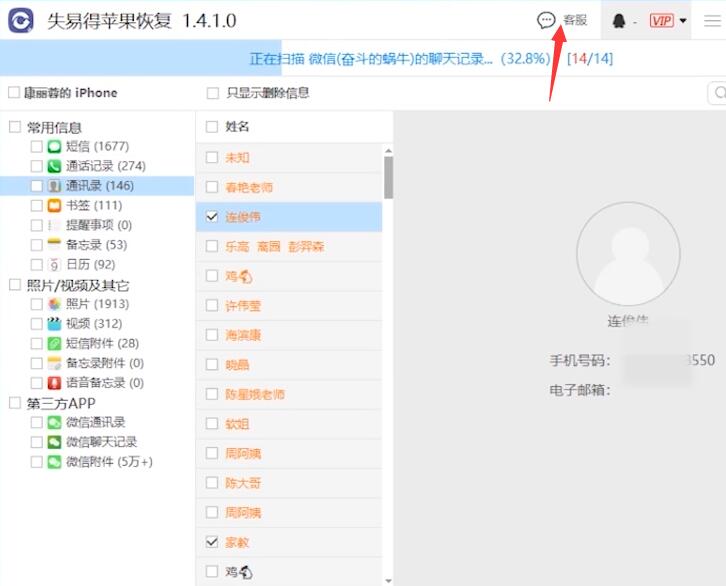
Task: Tick the 第三方APP group checkbox
Action: click(x=15, y=403)
